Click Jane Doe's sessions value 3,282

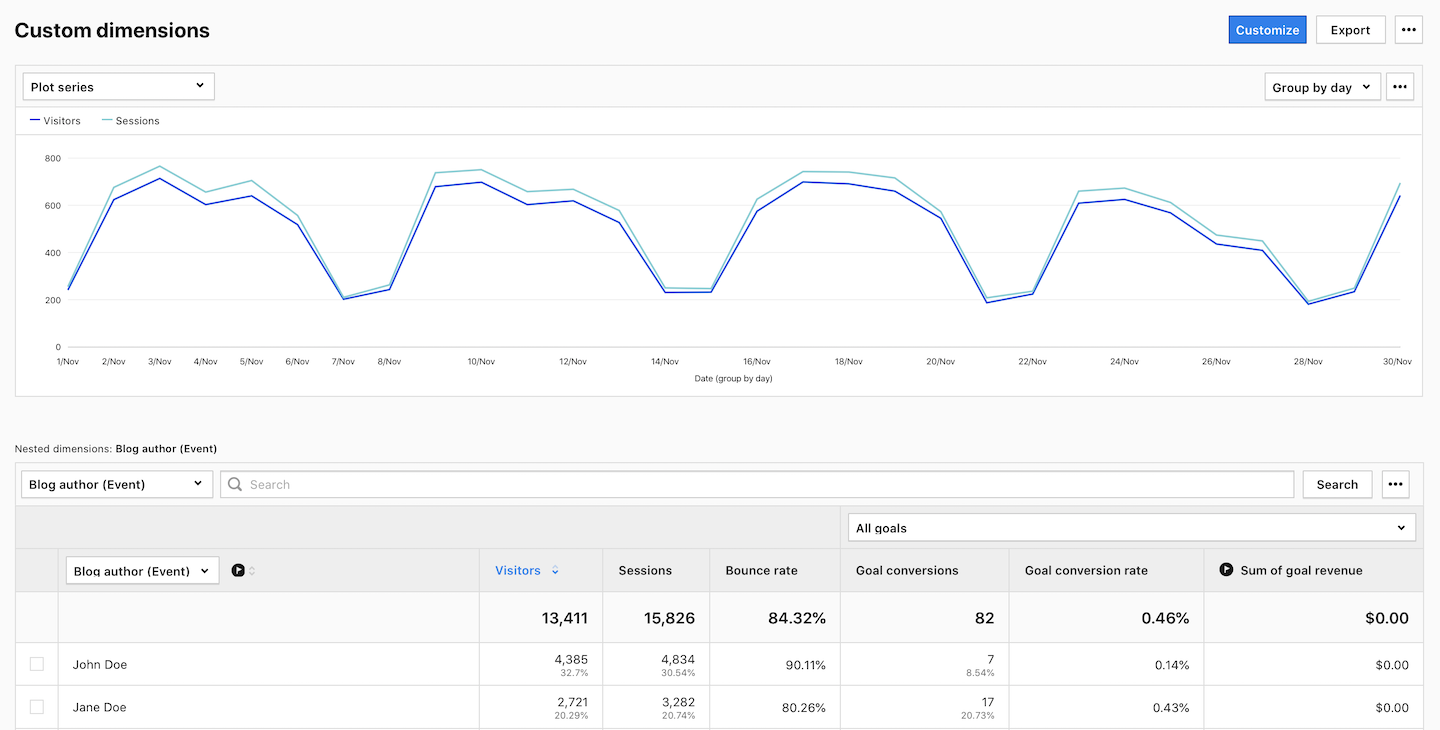(677, 702)
